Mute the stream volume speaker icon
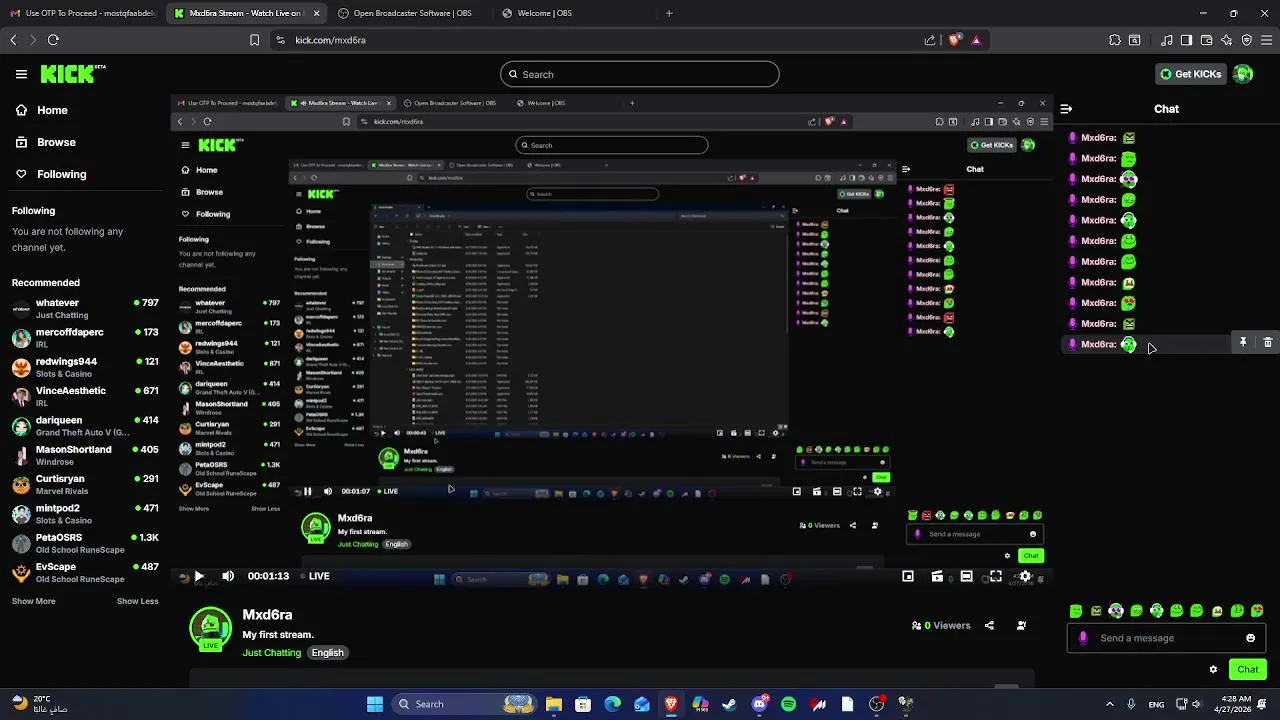This screenshot has height=720, width=1280. [x=228, y=576]
